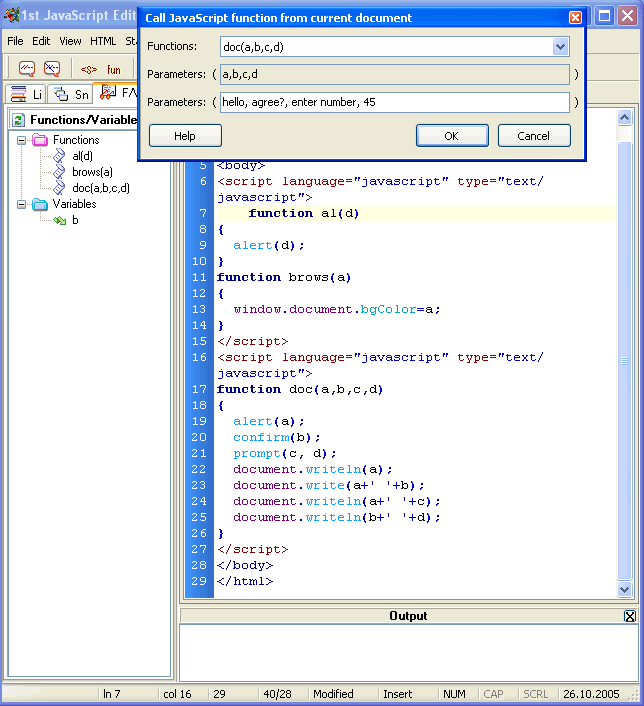Click the 'Insert' status bar entry
This screenshot has width=644, height=706.
pos(398,694)
